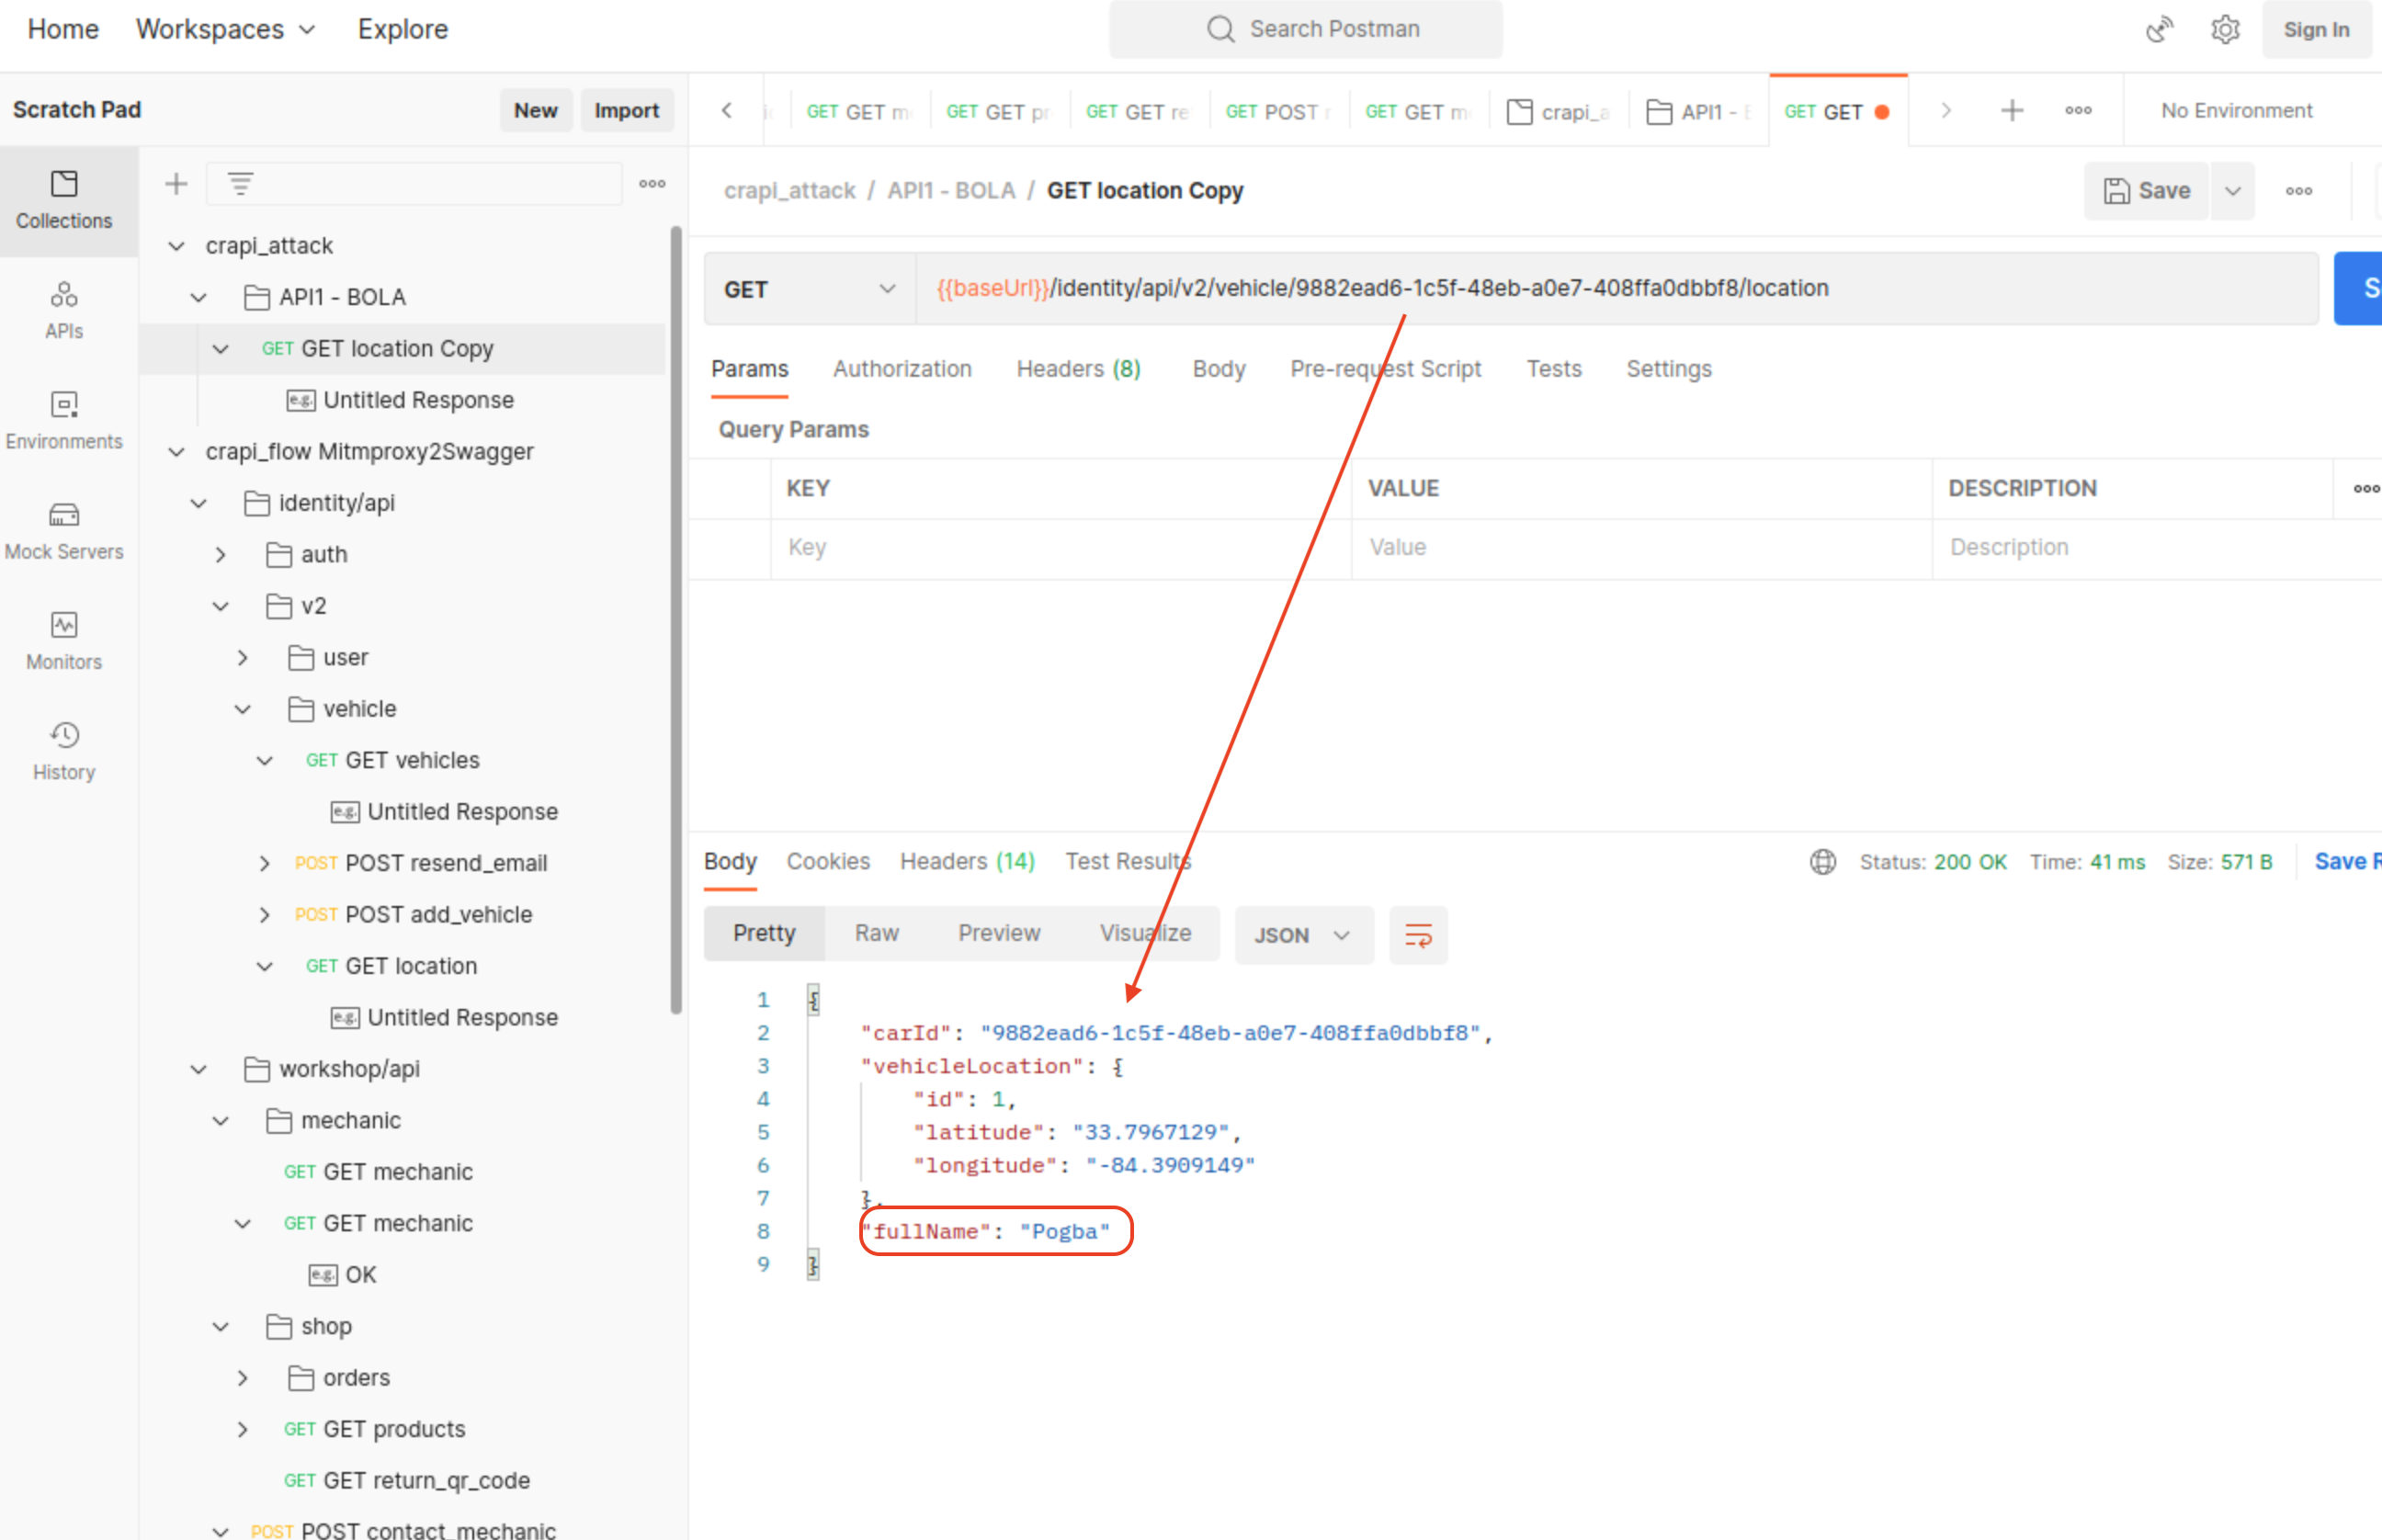Click the settings gear icon
Screen dimensions: 2382x1540
click(2225, 29)
